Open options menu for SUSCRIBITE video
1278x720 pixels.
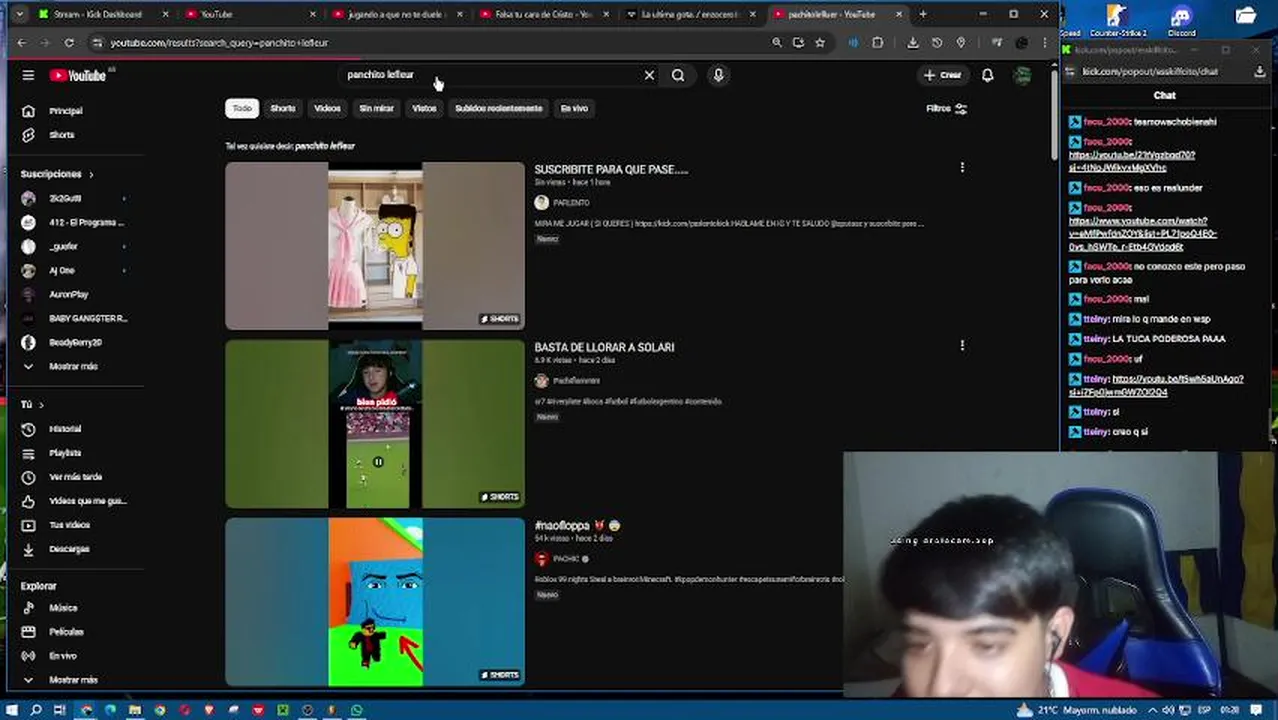(962, 168)
